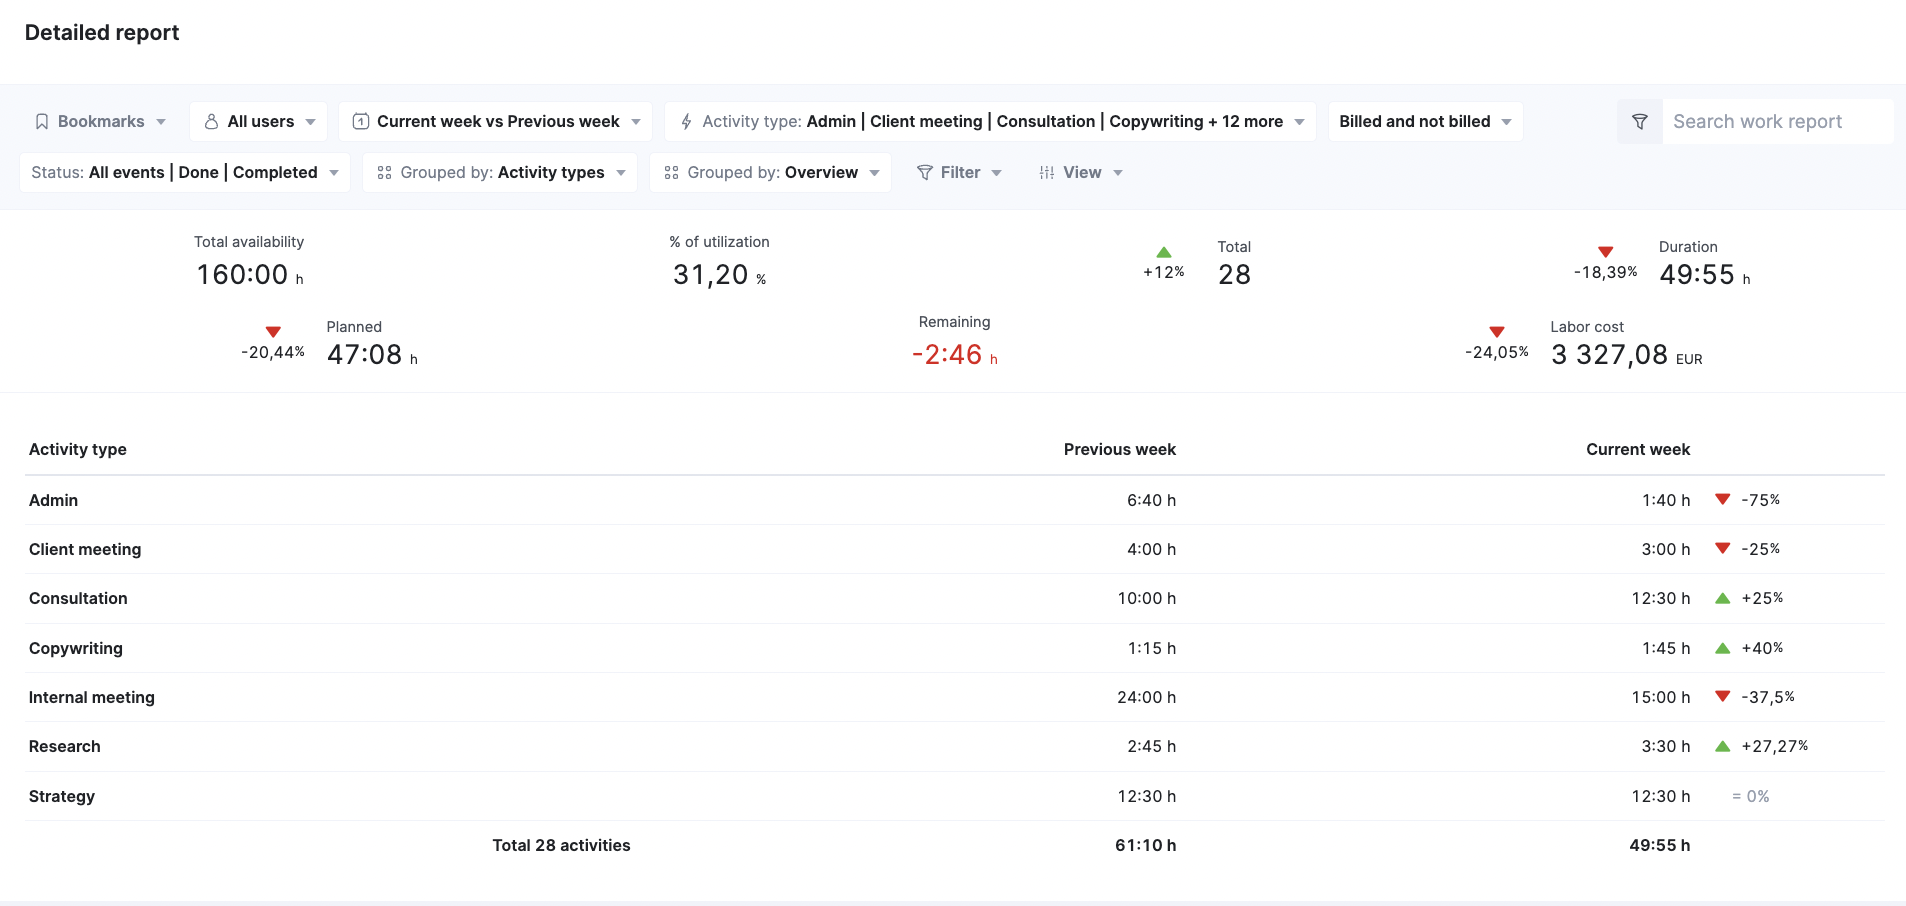Click the funnel icon of Filter button
Image resolution: width=1906 pixels, height=906 pixels.
coord(925,173)
